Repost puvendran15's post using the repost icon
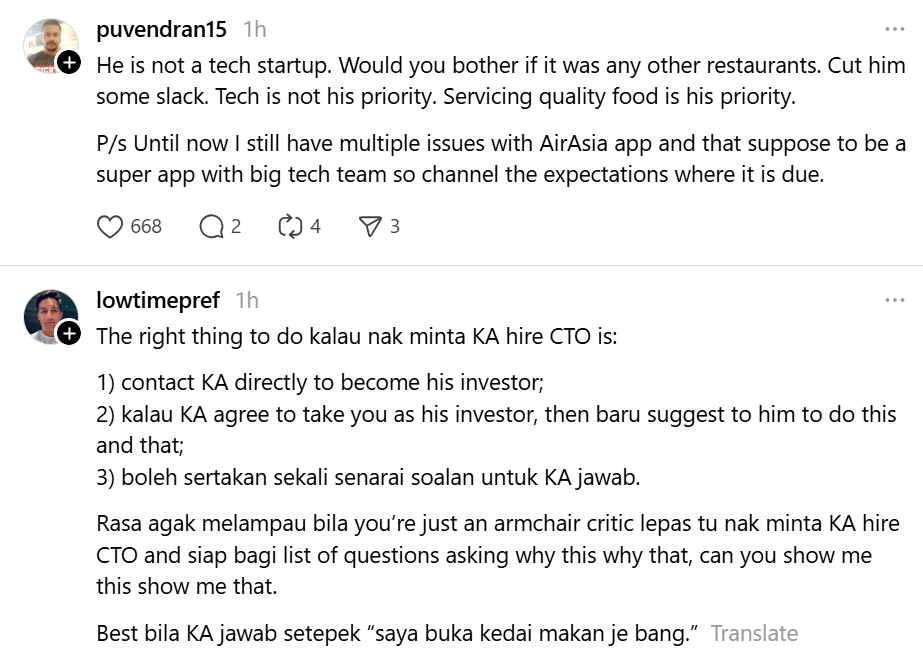This screenshot has height=659, width=923. [290, 227]
